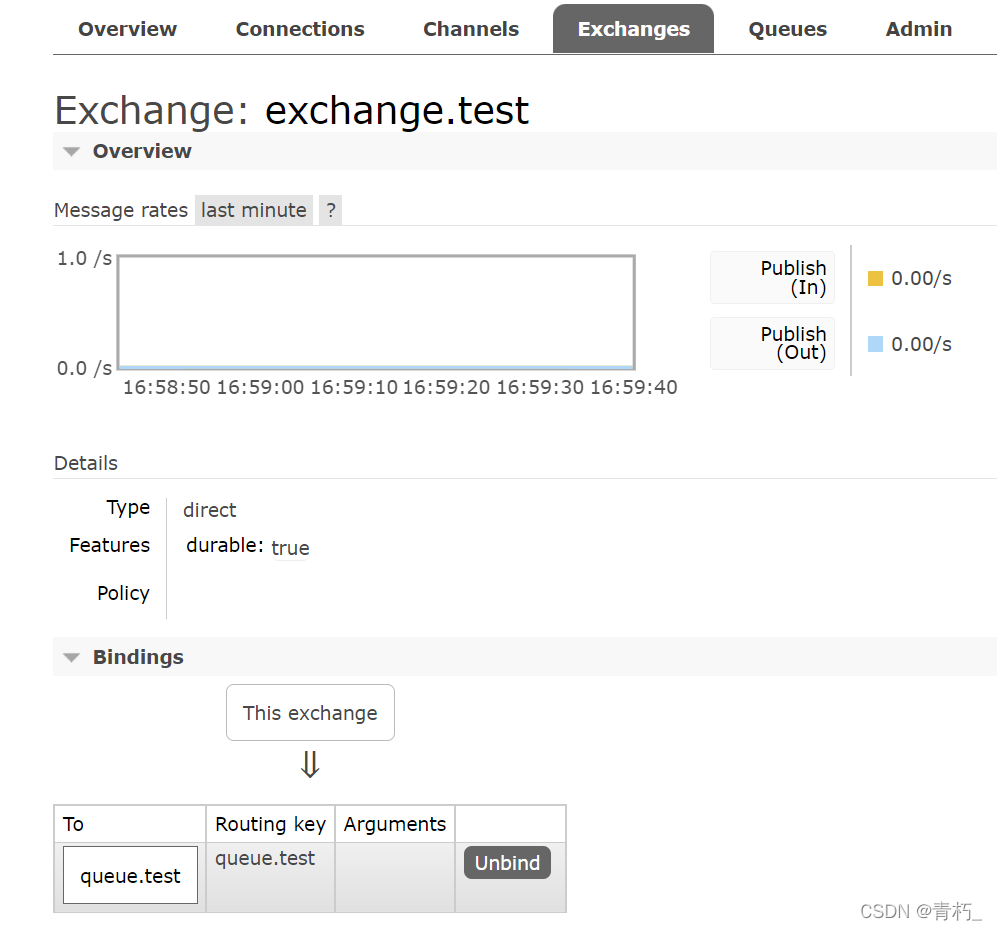Click the message rates chart area
The image size is (997, 930).
click(376, 312)
